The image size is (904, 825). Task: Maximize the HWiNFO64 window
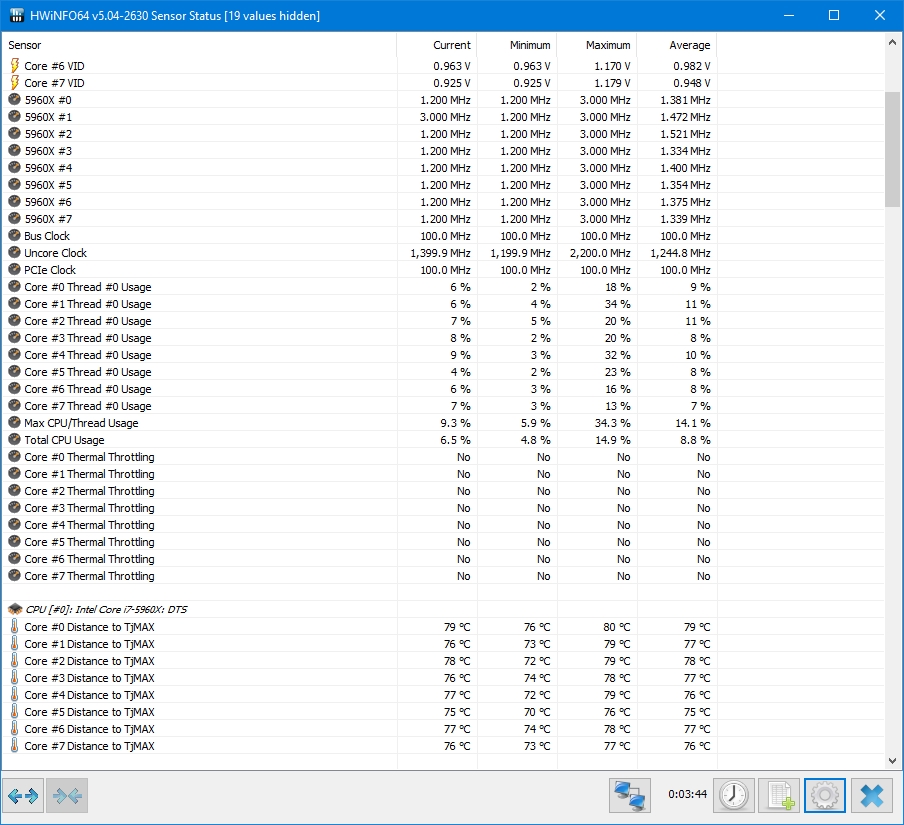pos(834,16)
